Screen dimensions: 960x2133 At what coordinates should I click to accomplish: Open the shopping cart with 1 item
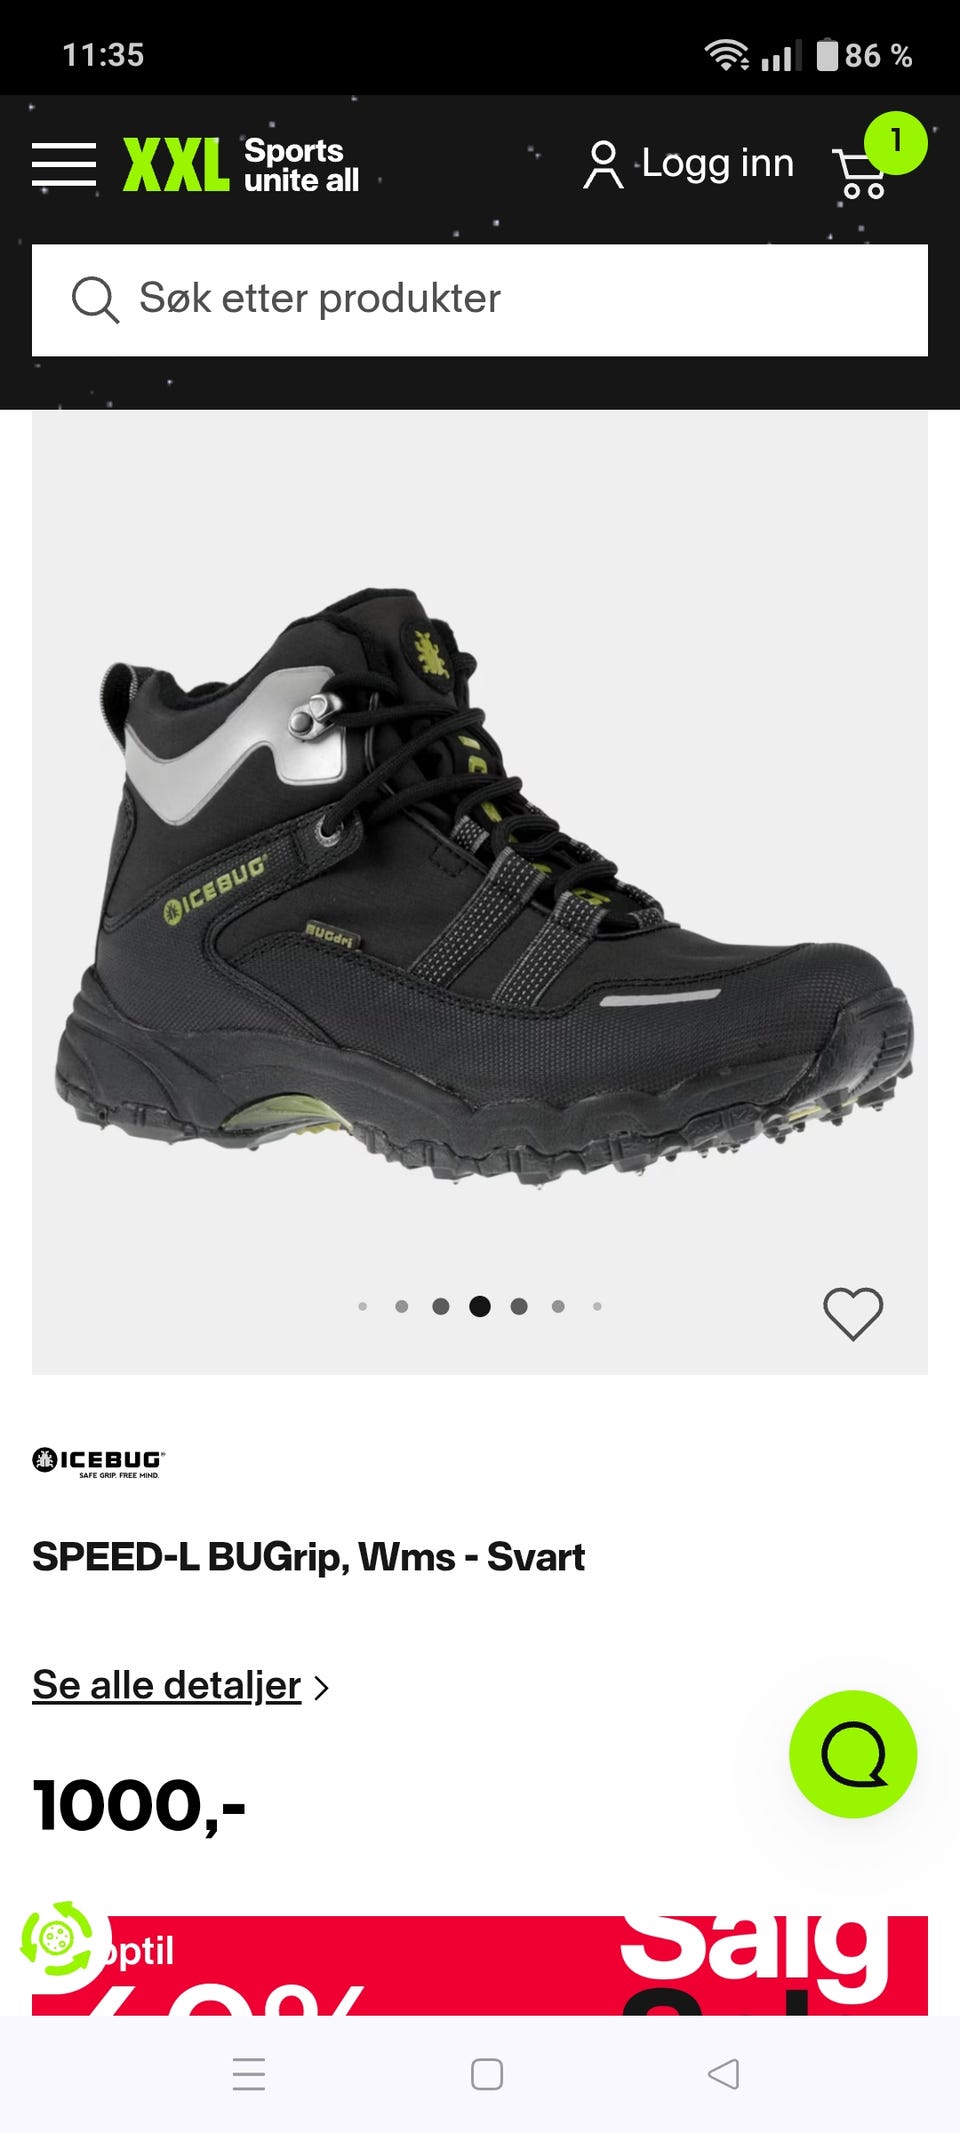click(877, 159)
